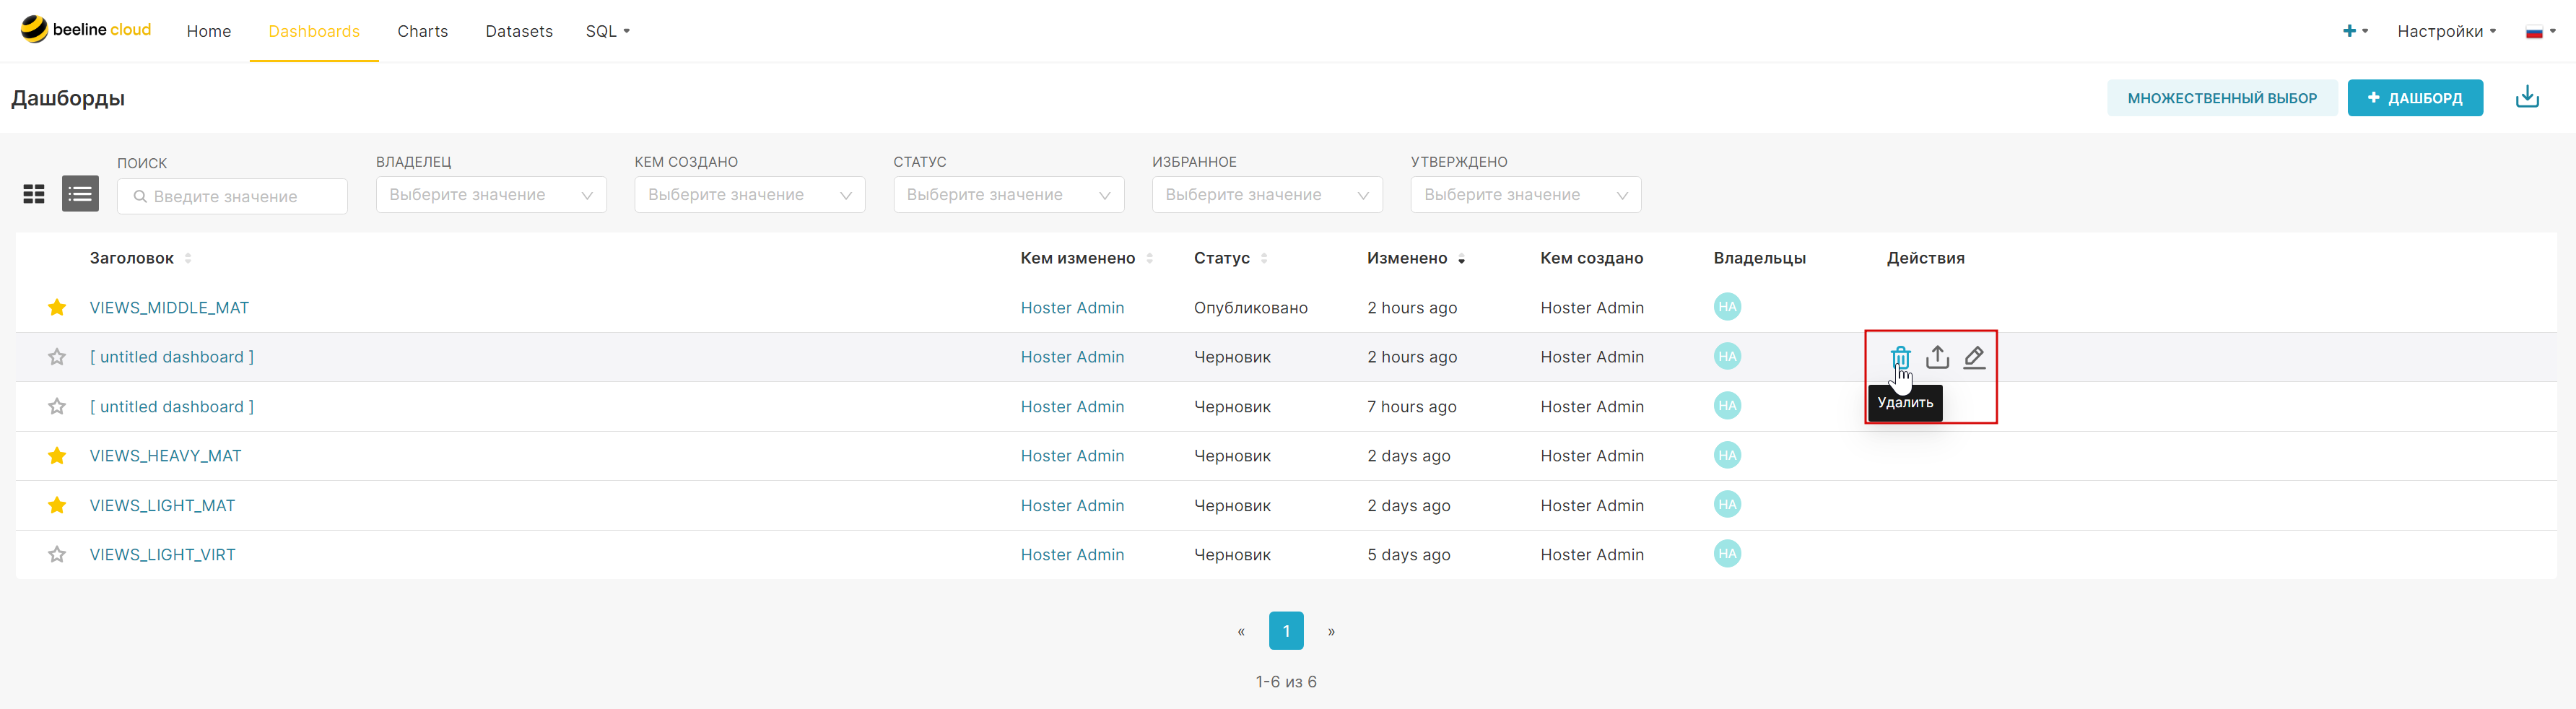Click owner avatar for VIEWS_MIDDLE_MAT
The height and width of the screenshot is (709, 2576).
1727,307
